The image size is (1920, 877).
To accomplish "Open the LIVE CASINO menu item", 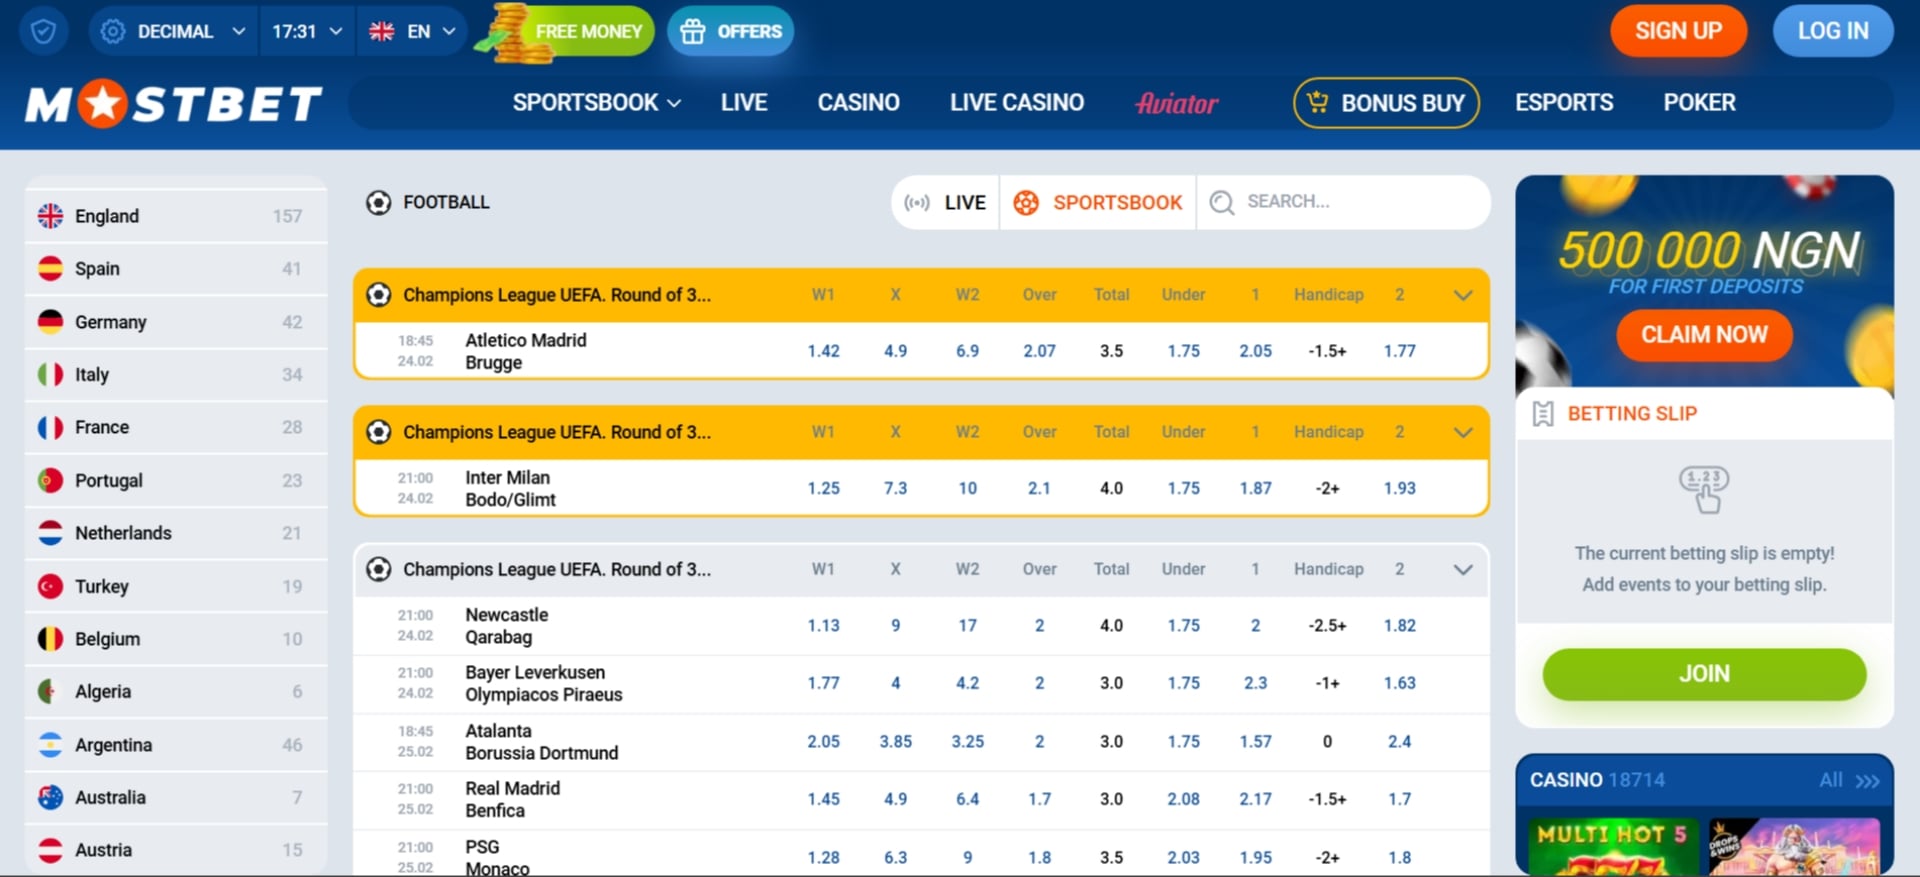I will coord(1016,102).
